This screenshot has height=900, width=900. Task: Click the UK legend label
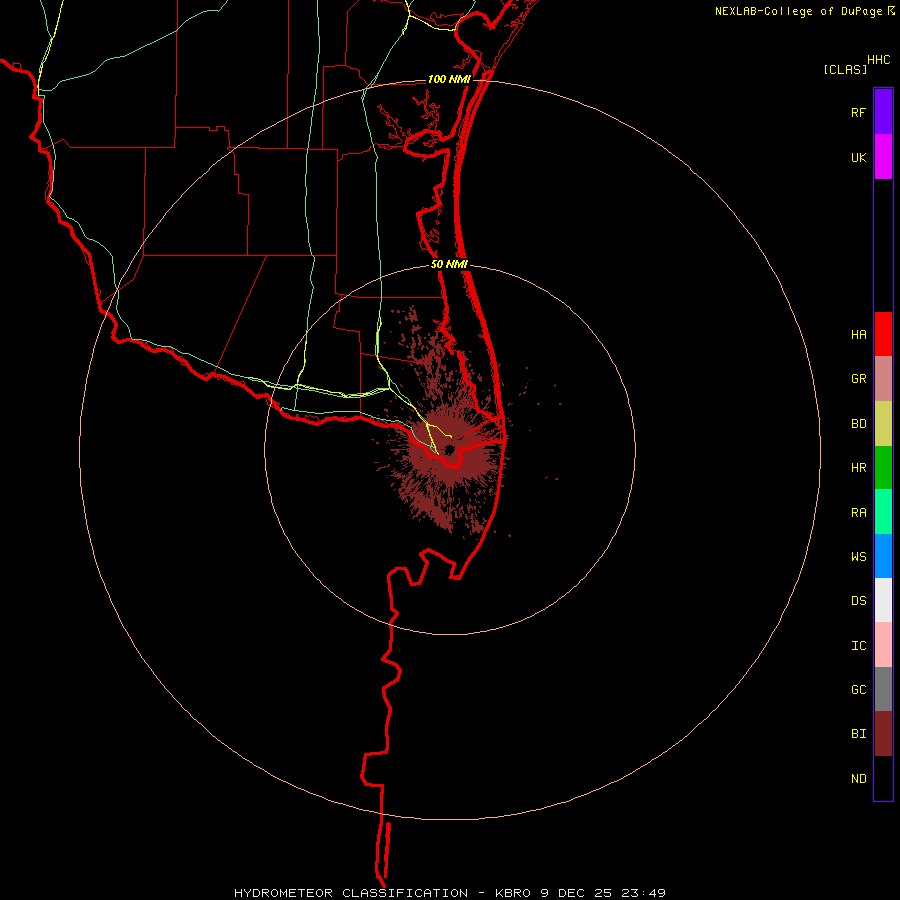(x=859, y=158)
